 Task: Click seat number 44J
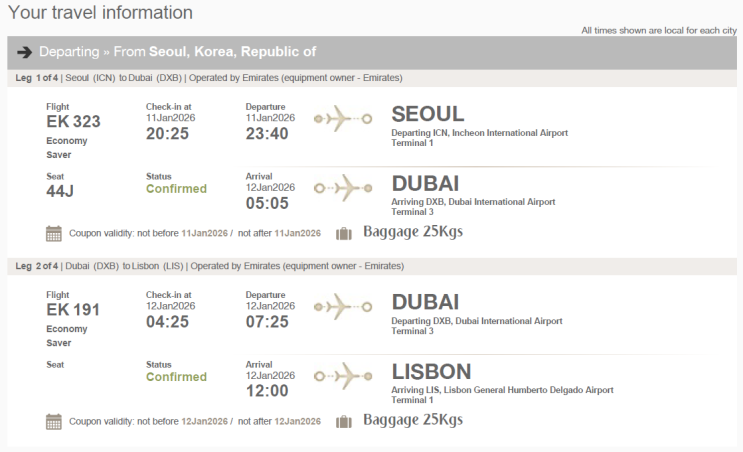click(62, 192)
